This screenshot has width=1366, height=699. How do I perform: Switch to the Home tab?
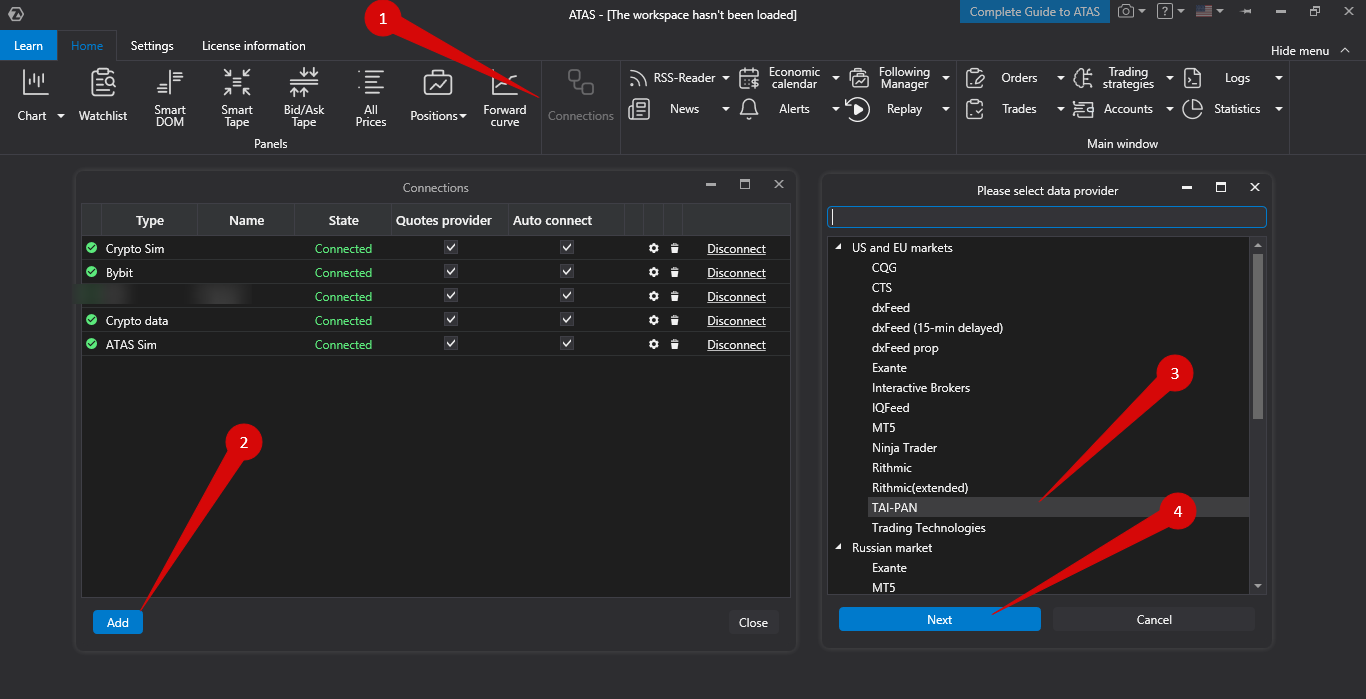(x=87, y=46)
